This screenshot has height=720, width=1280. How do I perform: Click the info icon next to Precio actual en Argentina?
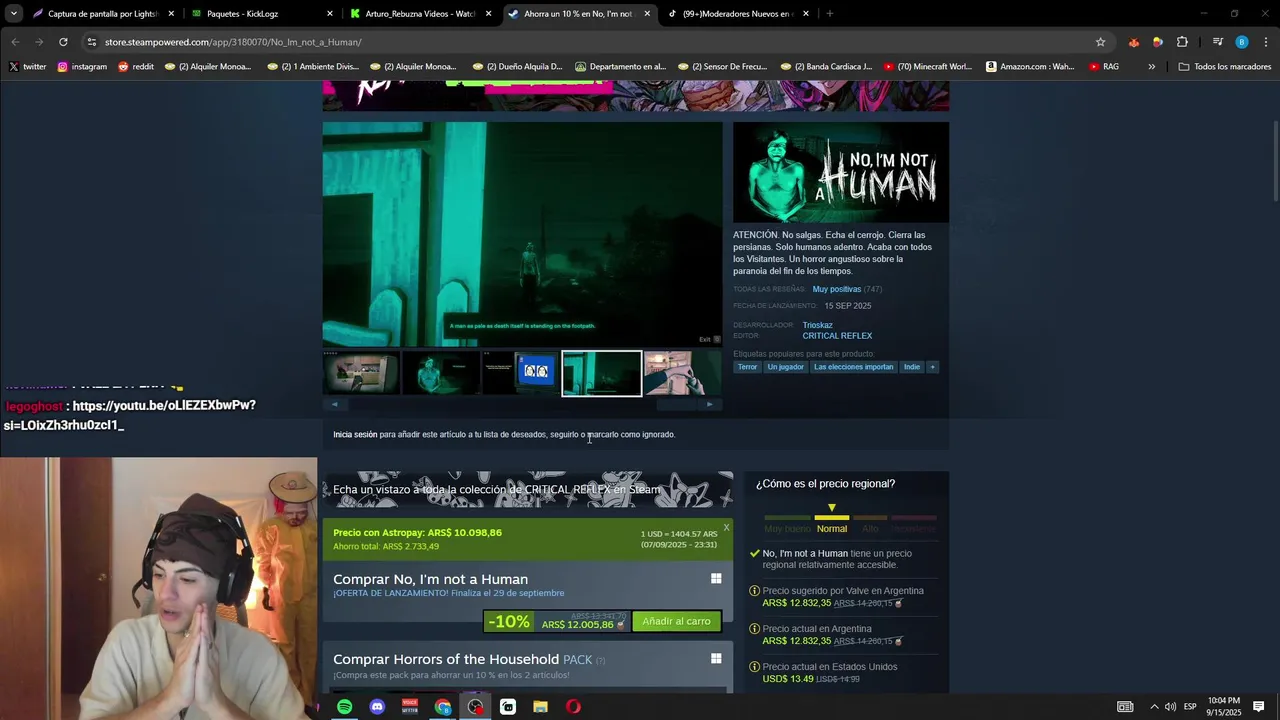coord(755,629)
